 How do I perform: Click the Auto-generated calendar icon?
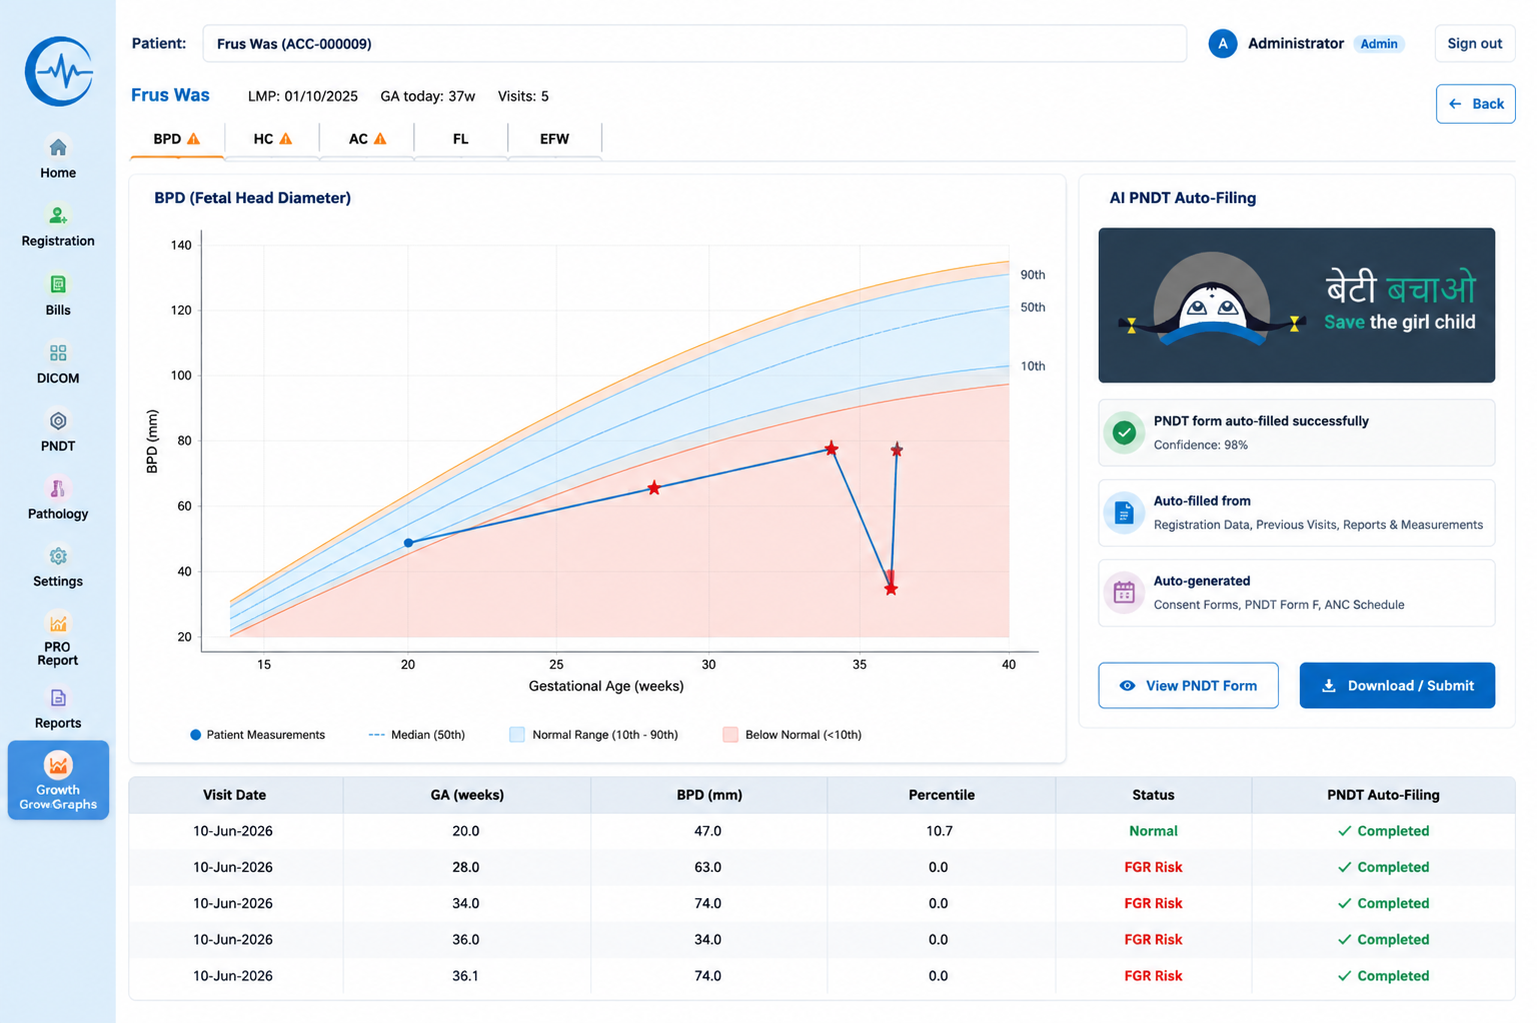click(1124, 593)
